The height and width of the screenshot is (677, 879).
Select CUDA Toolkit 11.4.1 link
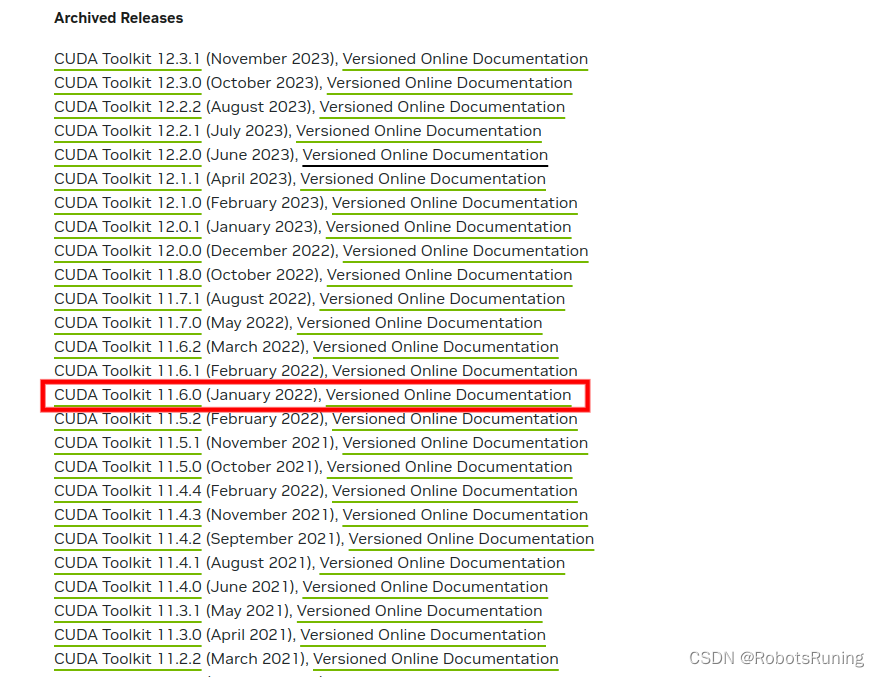(x=128, y=563)
